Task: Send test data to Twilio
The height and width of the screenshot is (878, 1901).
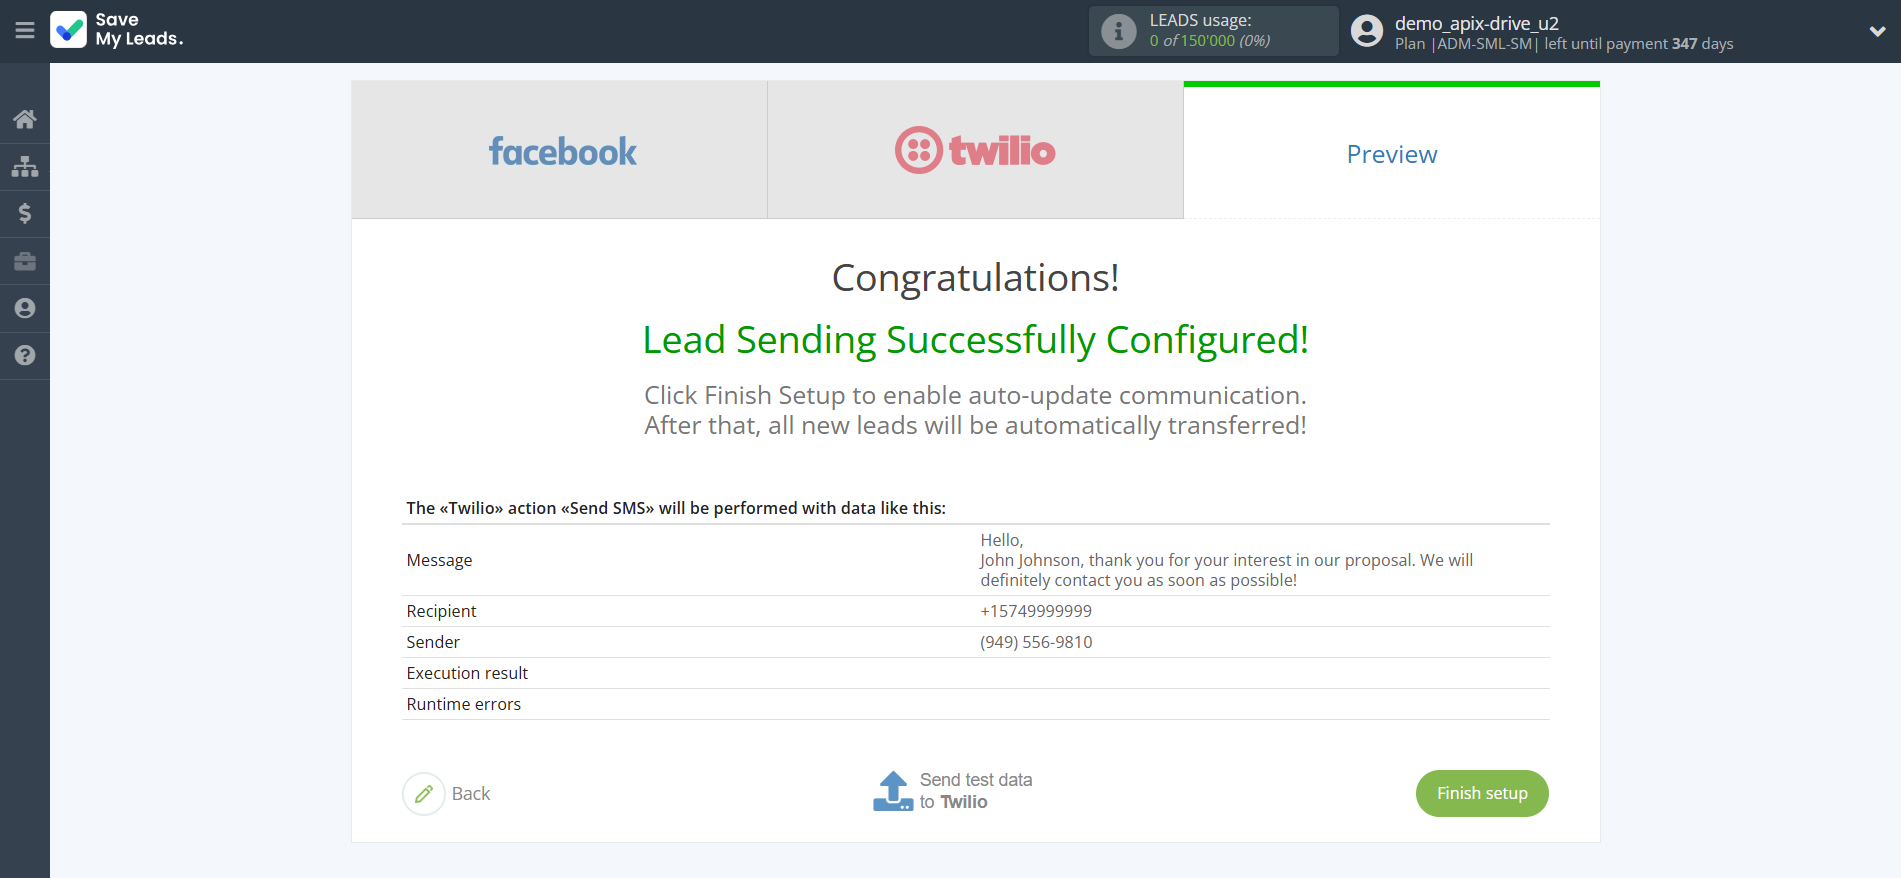Action: (954, 791)
